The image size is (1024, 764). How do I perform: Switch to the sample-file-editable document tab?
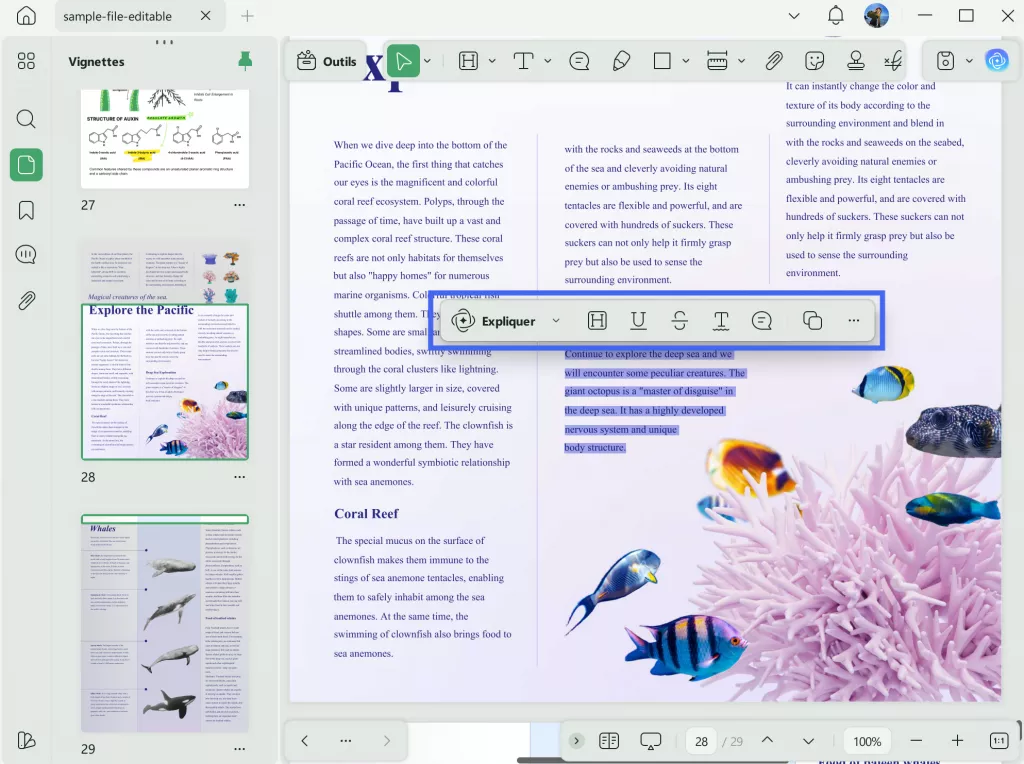[120, 16]
